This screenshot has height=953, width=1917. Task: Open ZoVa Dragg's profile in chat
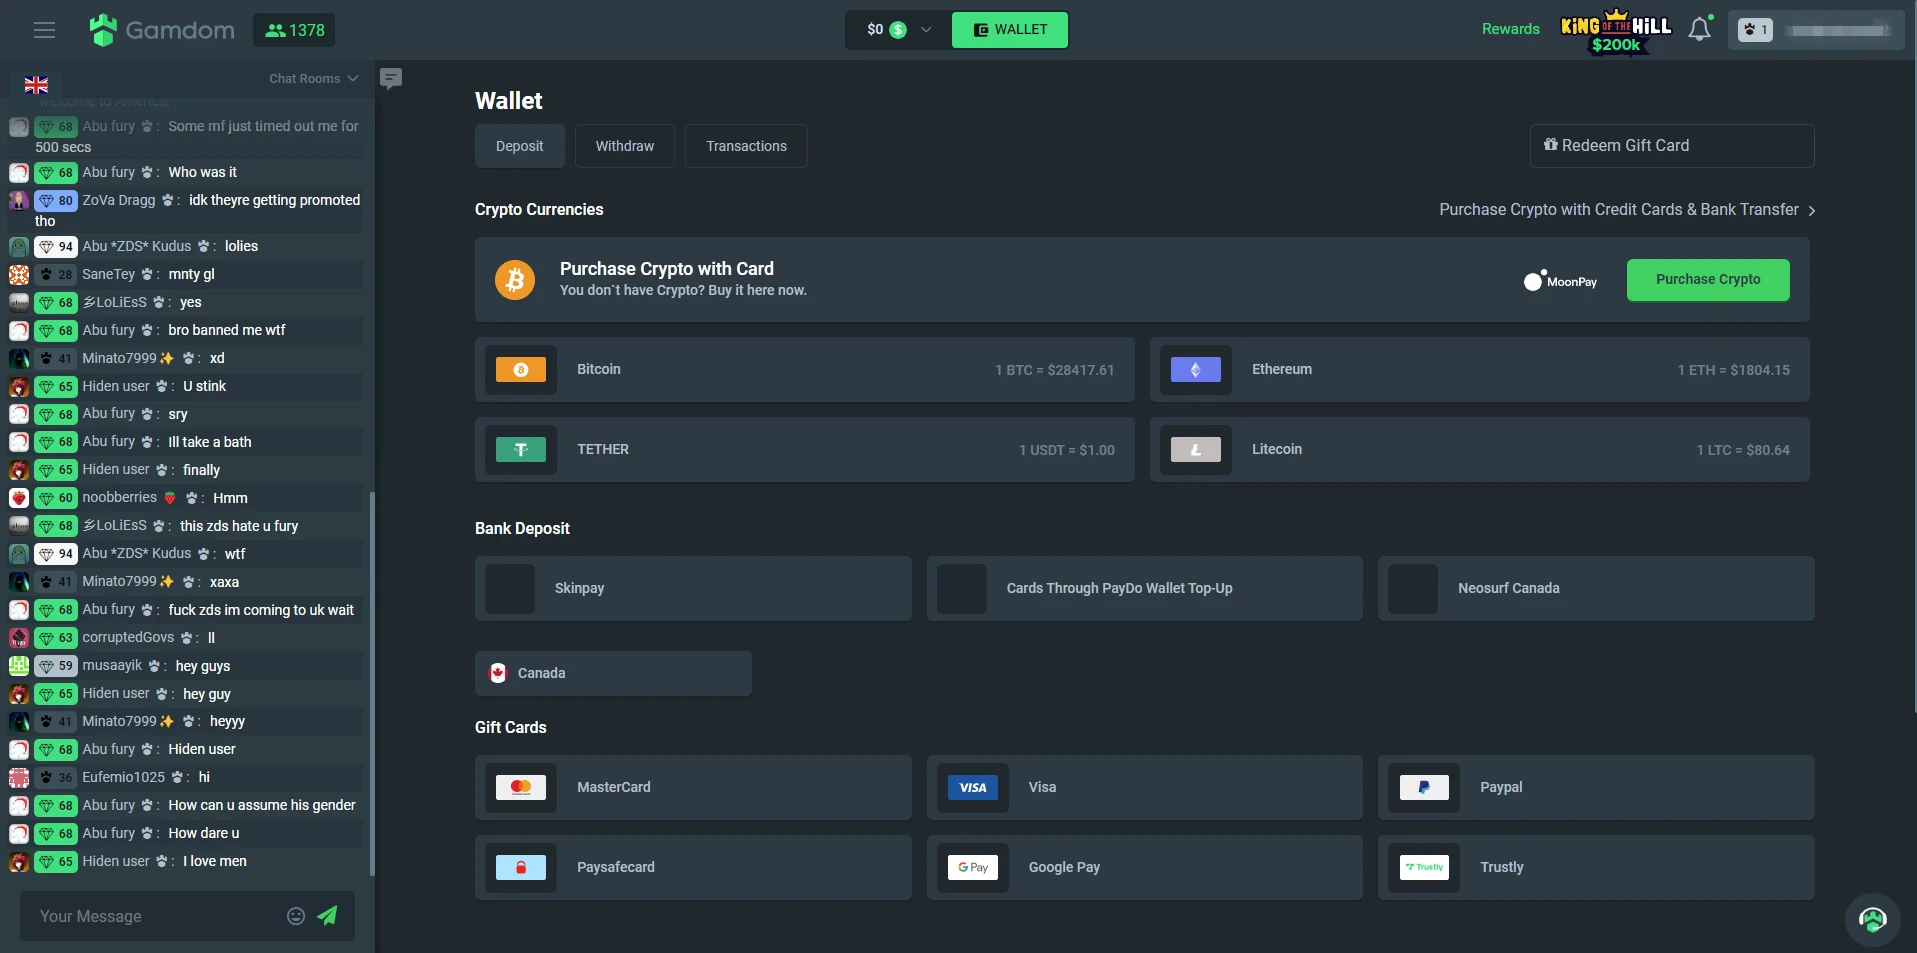pos(119,200)
